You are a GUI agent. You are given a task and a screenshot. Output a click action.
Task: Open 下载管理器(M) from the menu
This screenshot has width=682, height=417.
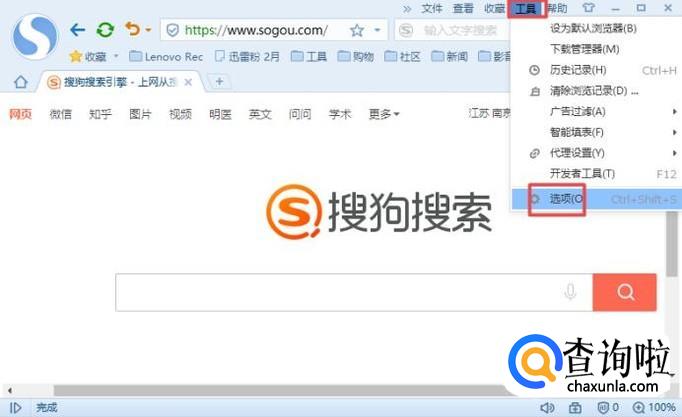coord(594,49)
